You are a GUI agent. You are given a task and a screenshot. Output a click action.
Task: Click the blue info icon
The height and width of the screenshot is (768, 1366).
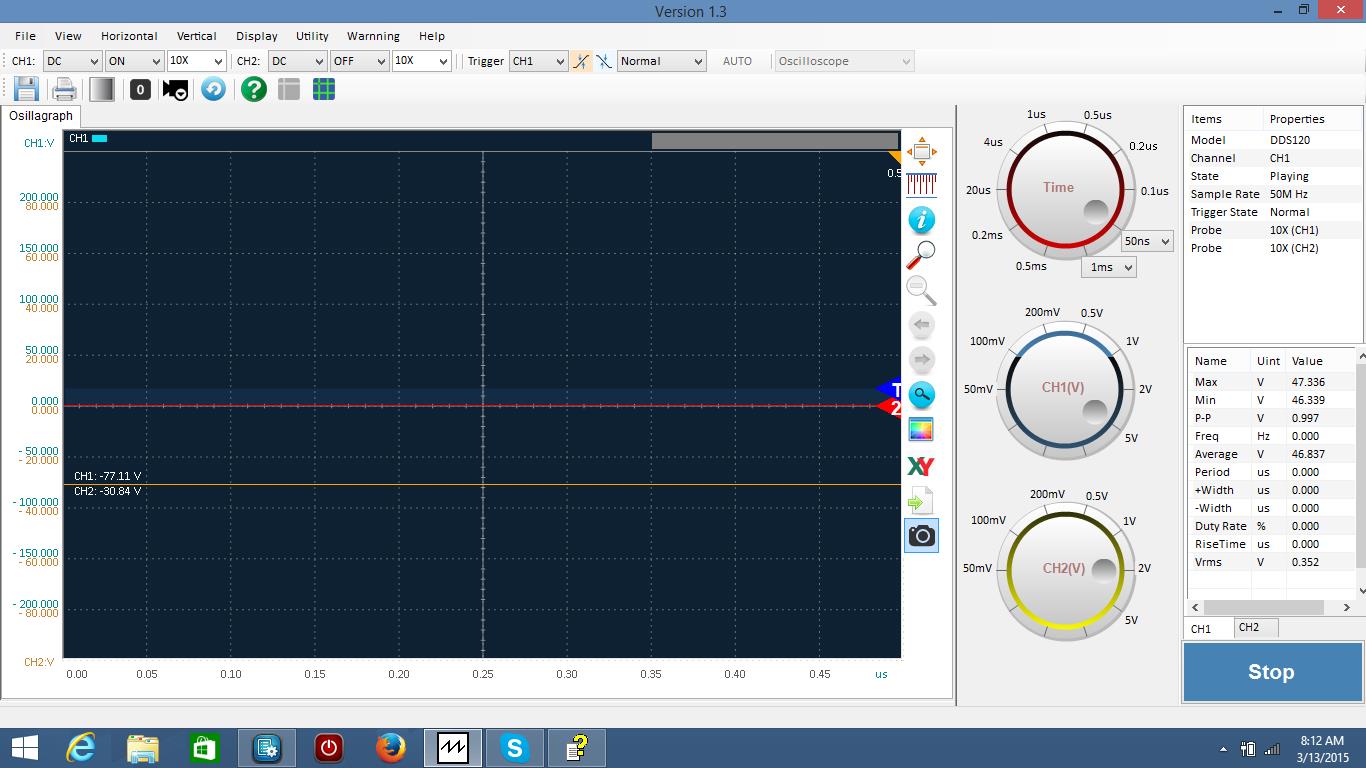click(920, 220)
